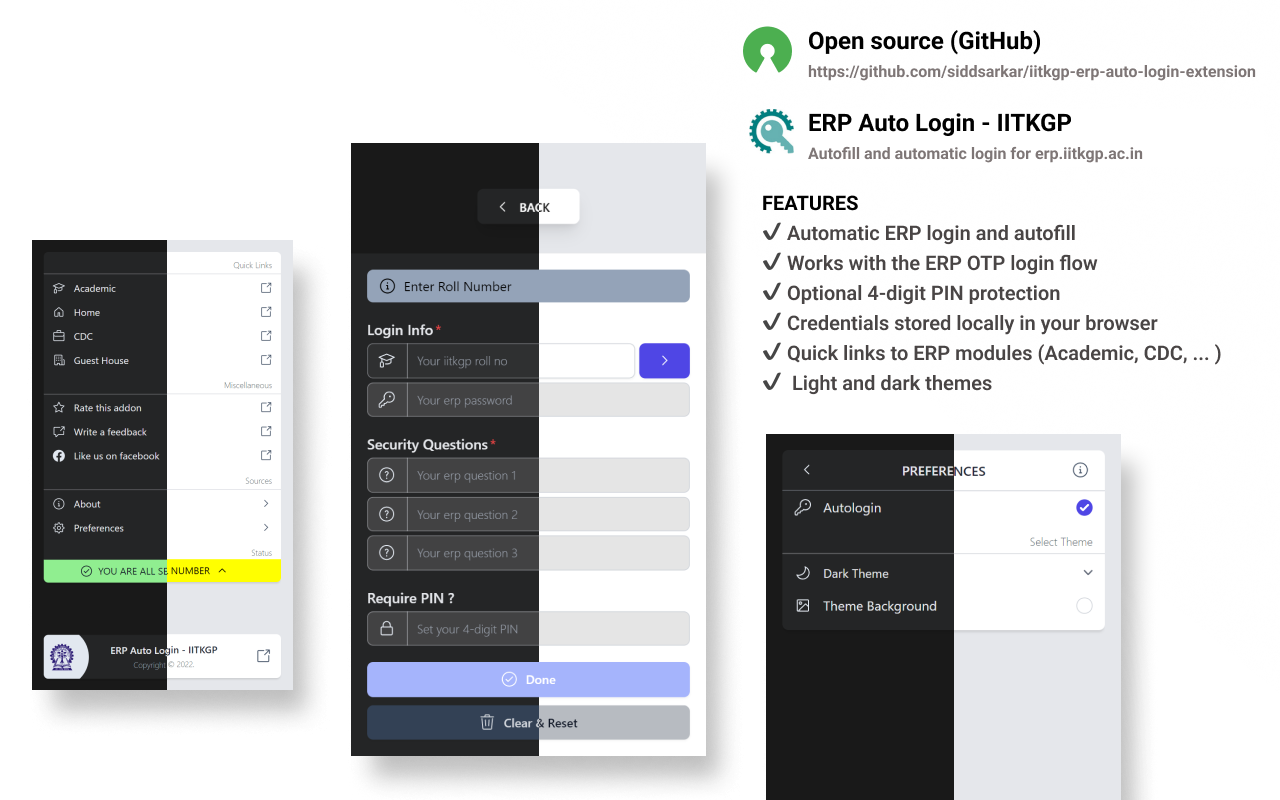Click the briefcase icon next to CDC
The height and width of the screenshot is (800, 1280).
pos(59,336)
